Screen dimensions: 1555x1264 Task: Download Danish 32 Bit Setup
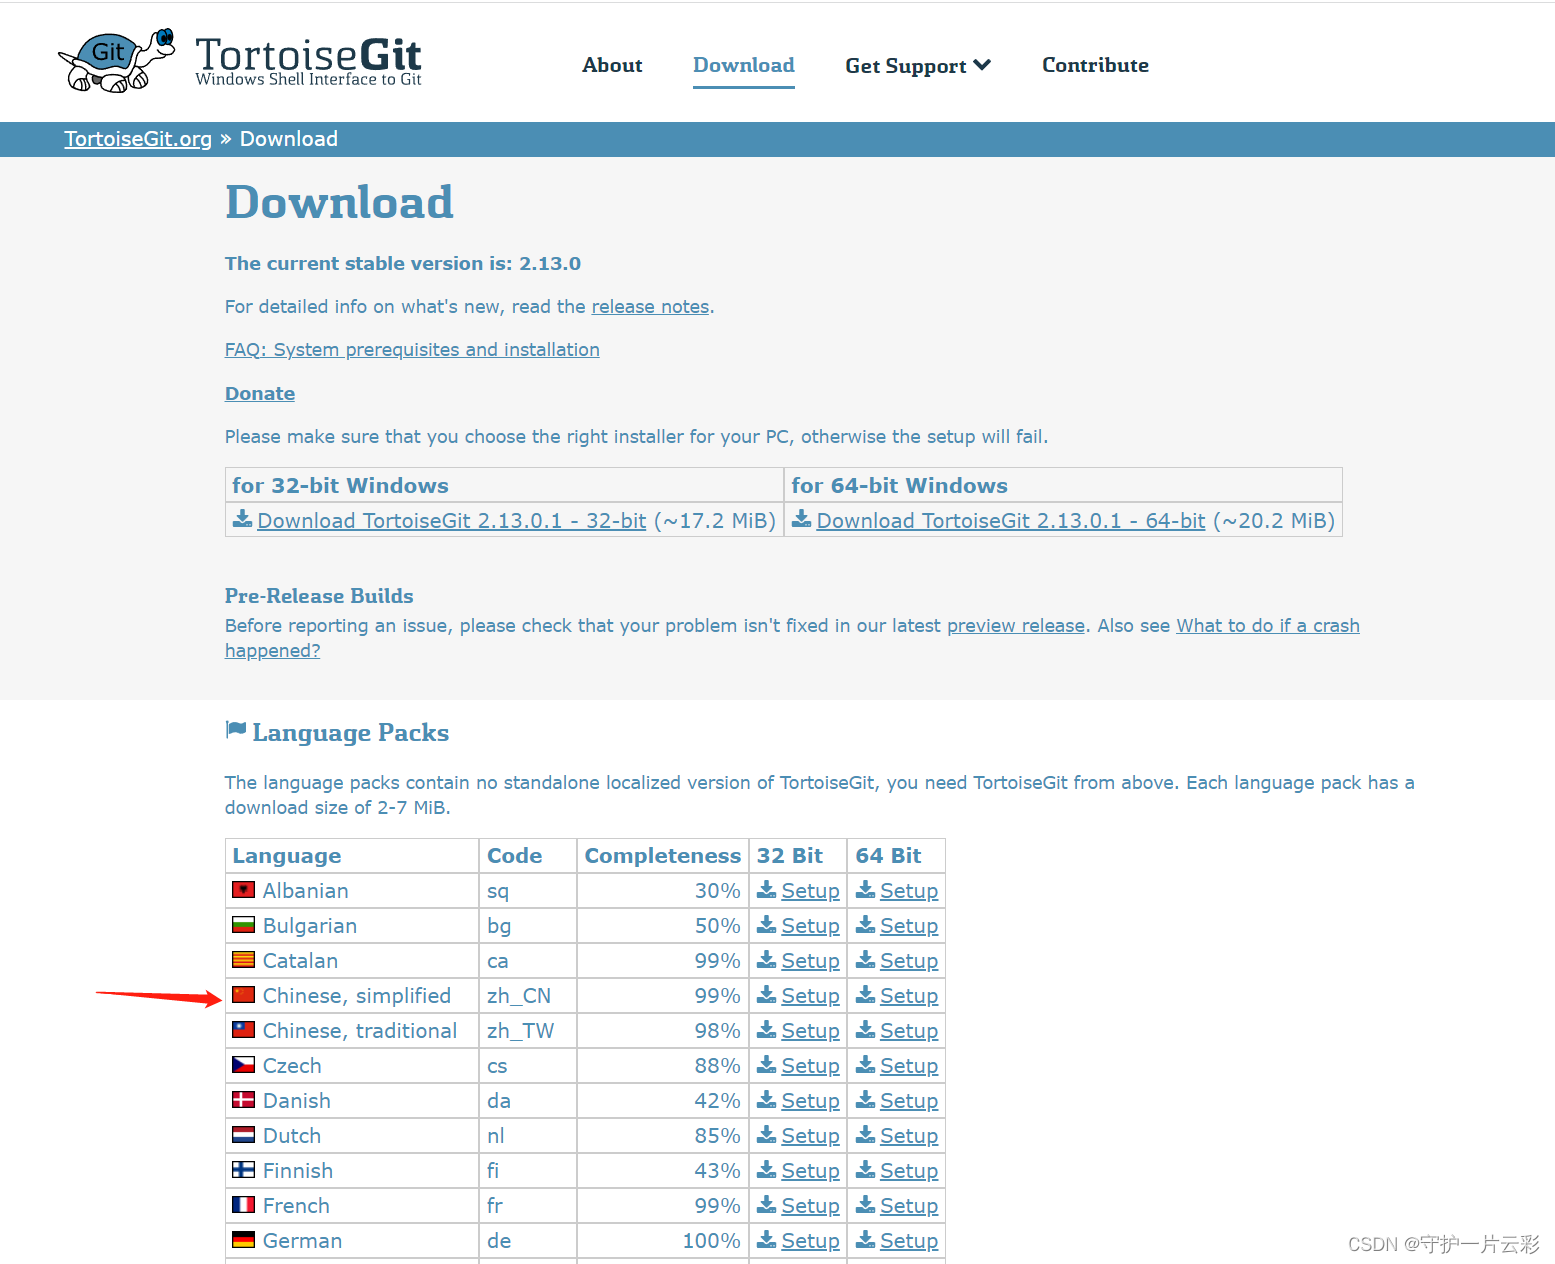[x=810, y=1101]
